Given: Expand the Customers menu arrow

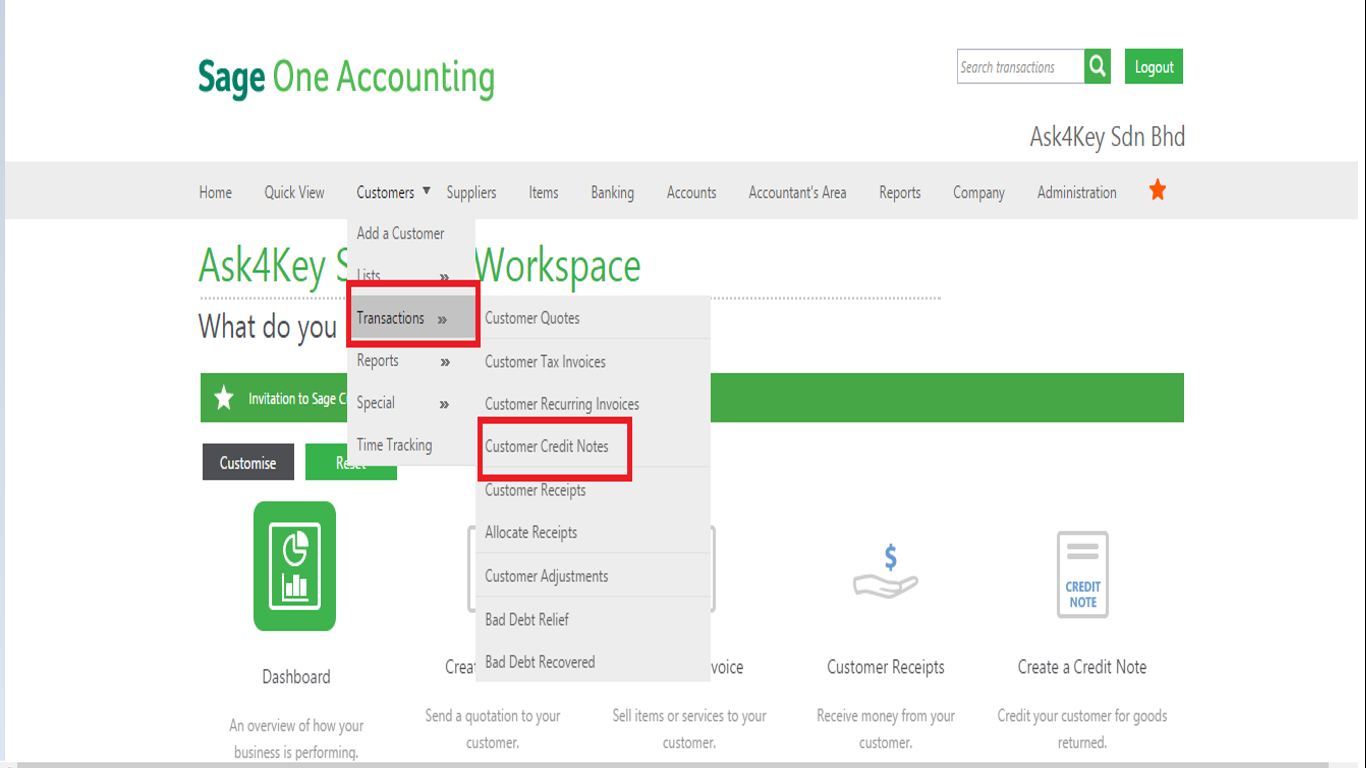Looking at the screenshot, I should click(426, 190).
